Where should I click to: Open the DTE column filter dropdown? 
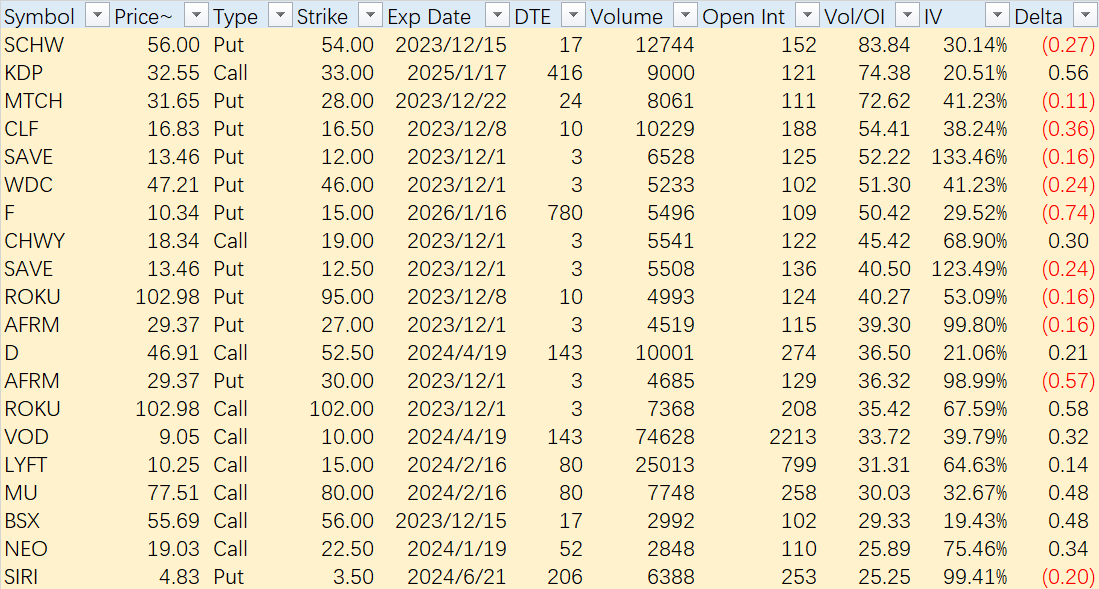[x=574, y=15]
